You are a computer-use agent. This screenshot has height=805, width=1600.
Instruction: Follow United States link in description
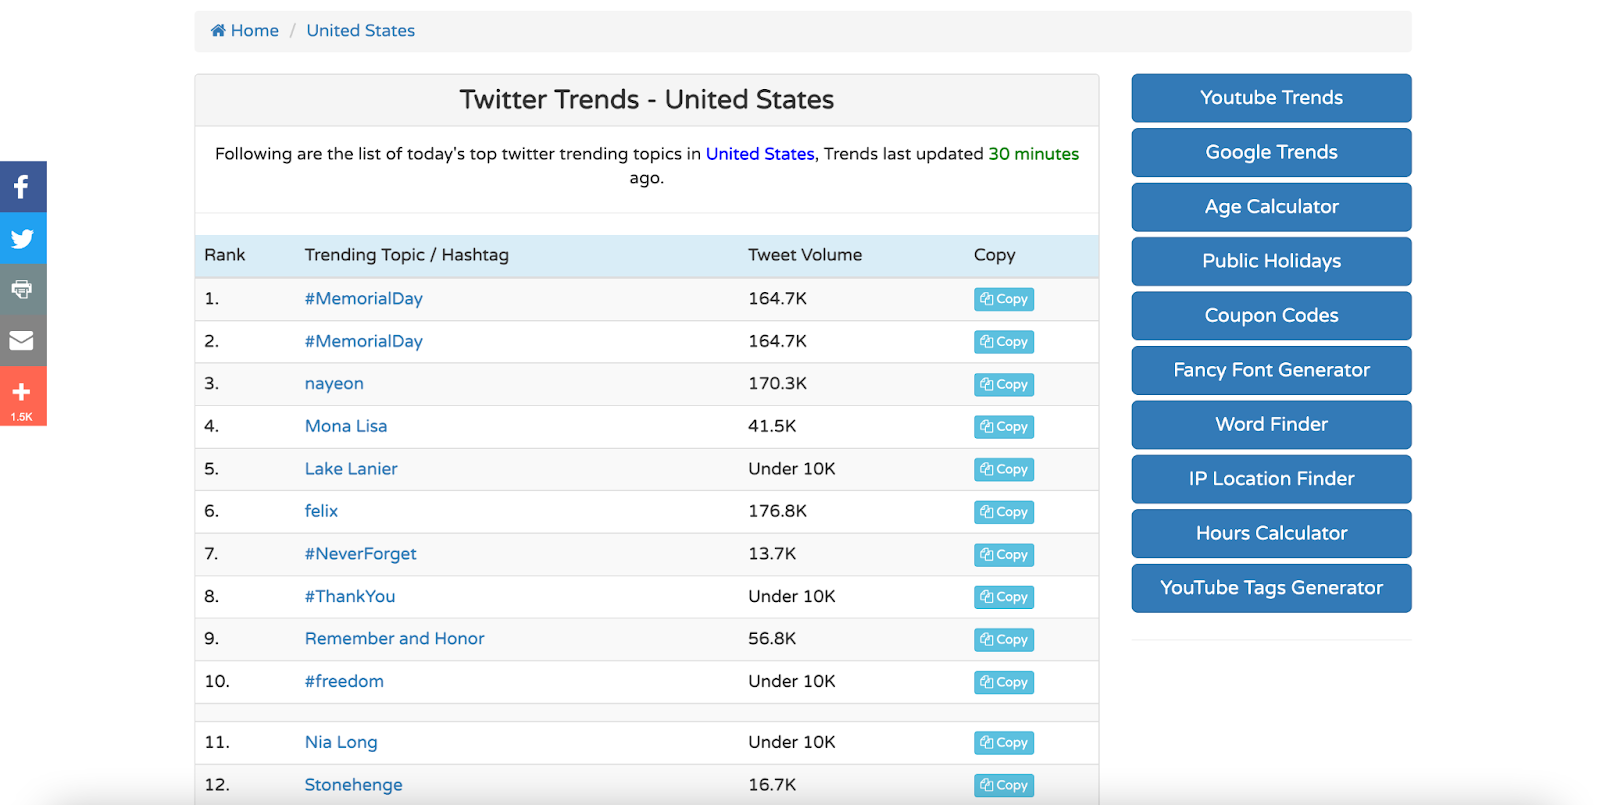tap(760, 154)
